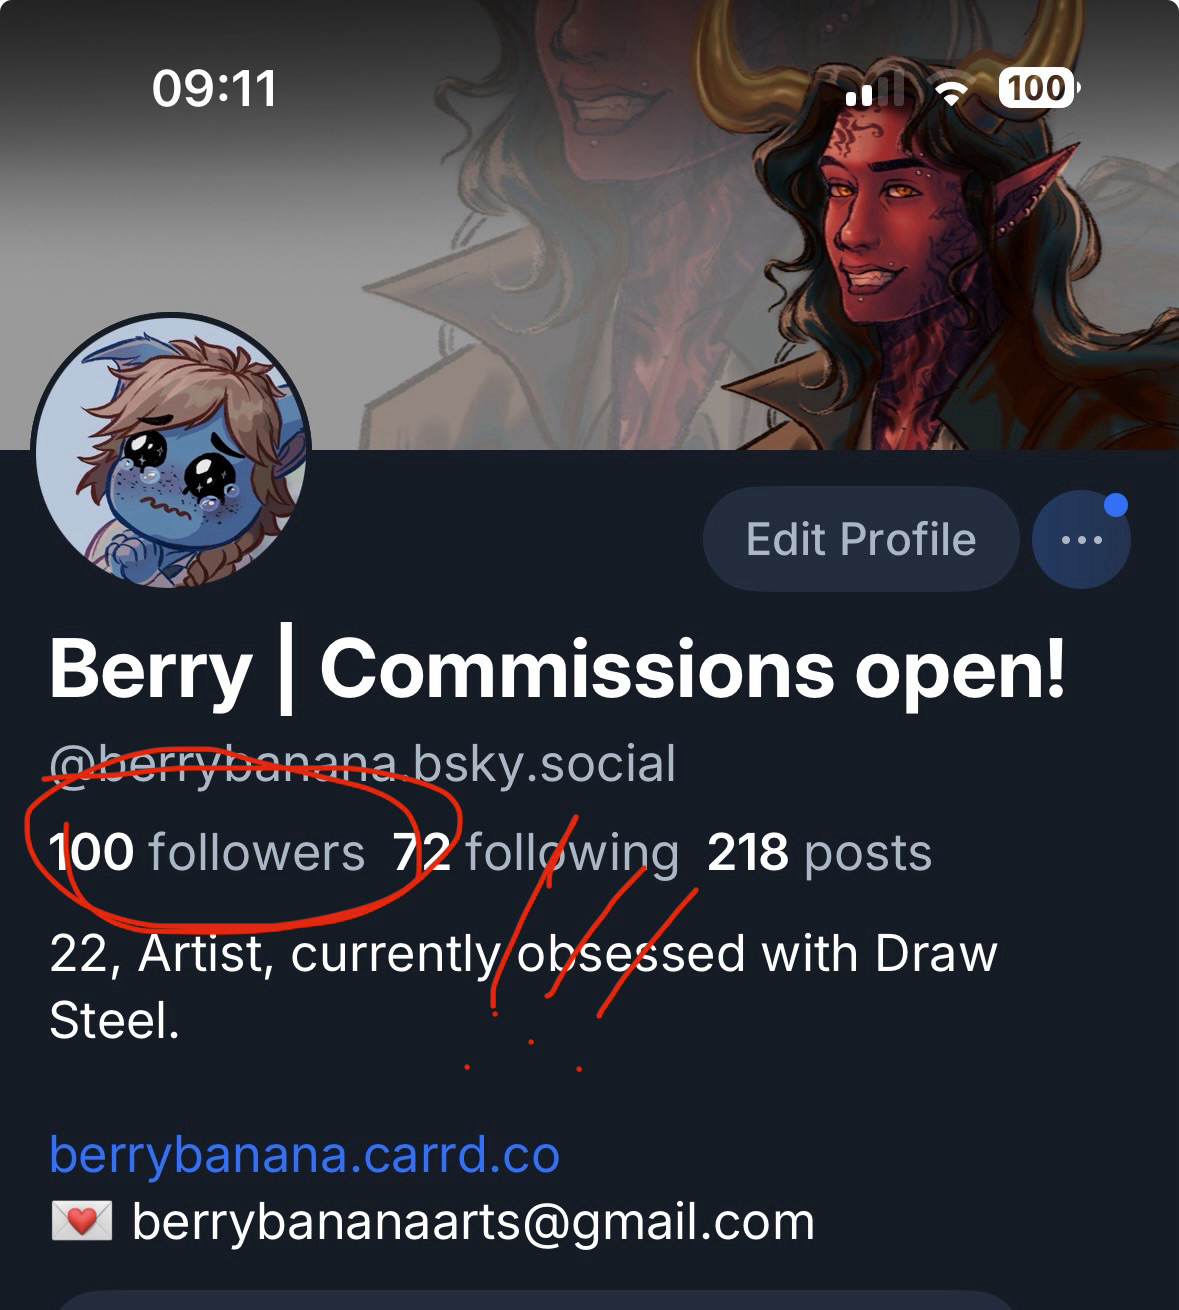Tap the 09:11 clock in status bar
This screenshot has height=1310, width=1179.
[214, 89]
